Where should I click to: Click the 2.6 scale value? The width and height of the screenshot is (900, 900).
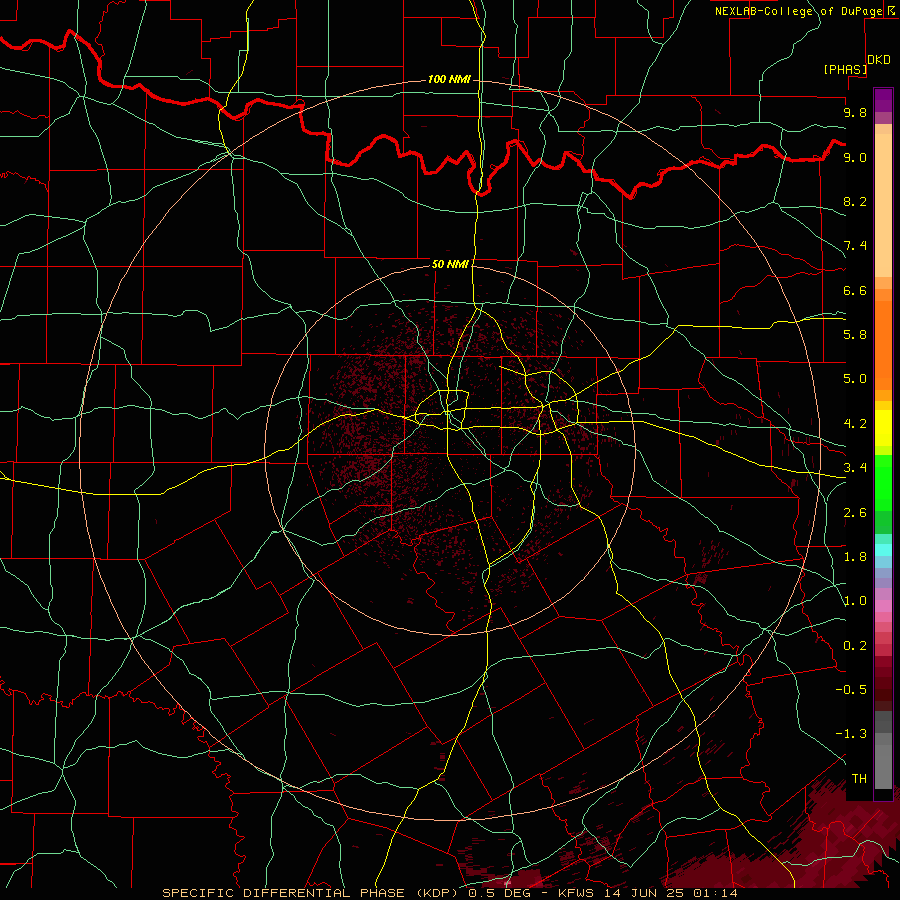[x=855, y=513]
